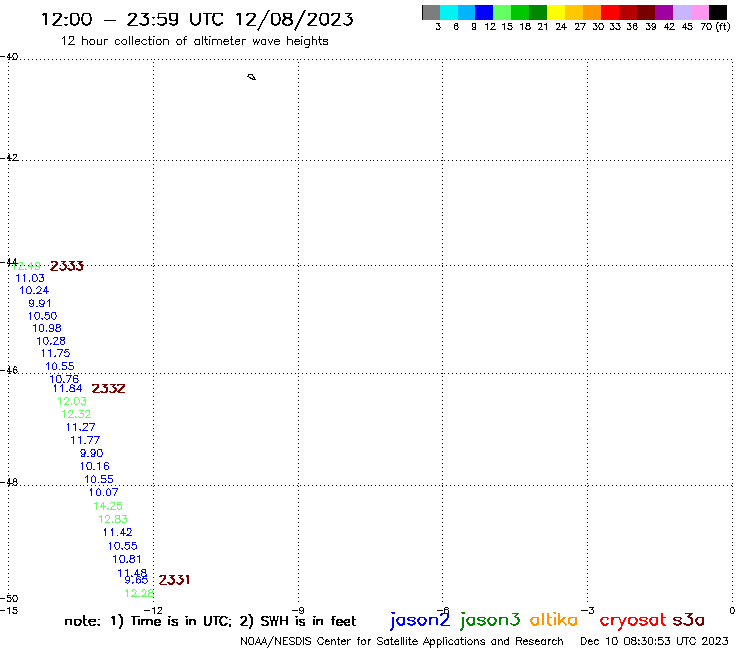Click the 'NOAA/NESDIS Center for Satellite Applications and Research' credit
This screenshot has height=650, width=740.
[402, 642]
